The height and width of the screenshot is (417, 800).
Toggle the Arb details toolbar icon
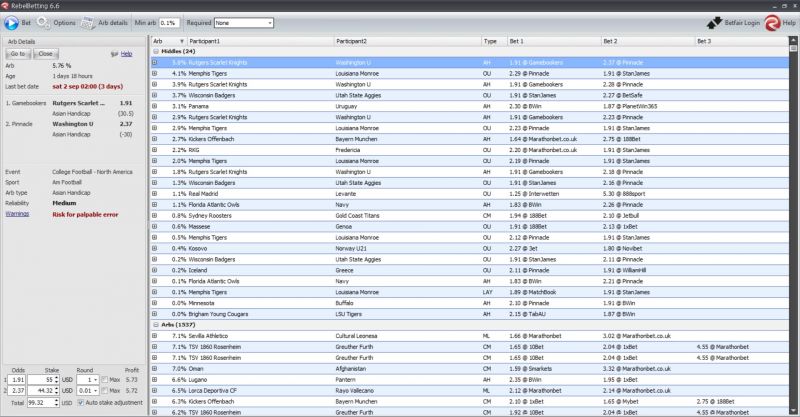pos(88,23)
